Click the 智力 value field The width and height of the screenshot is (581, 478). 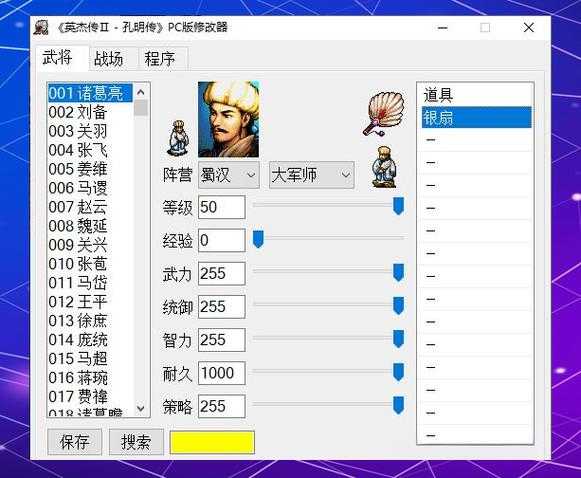click(222, 340)
